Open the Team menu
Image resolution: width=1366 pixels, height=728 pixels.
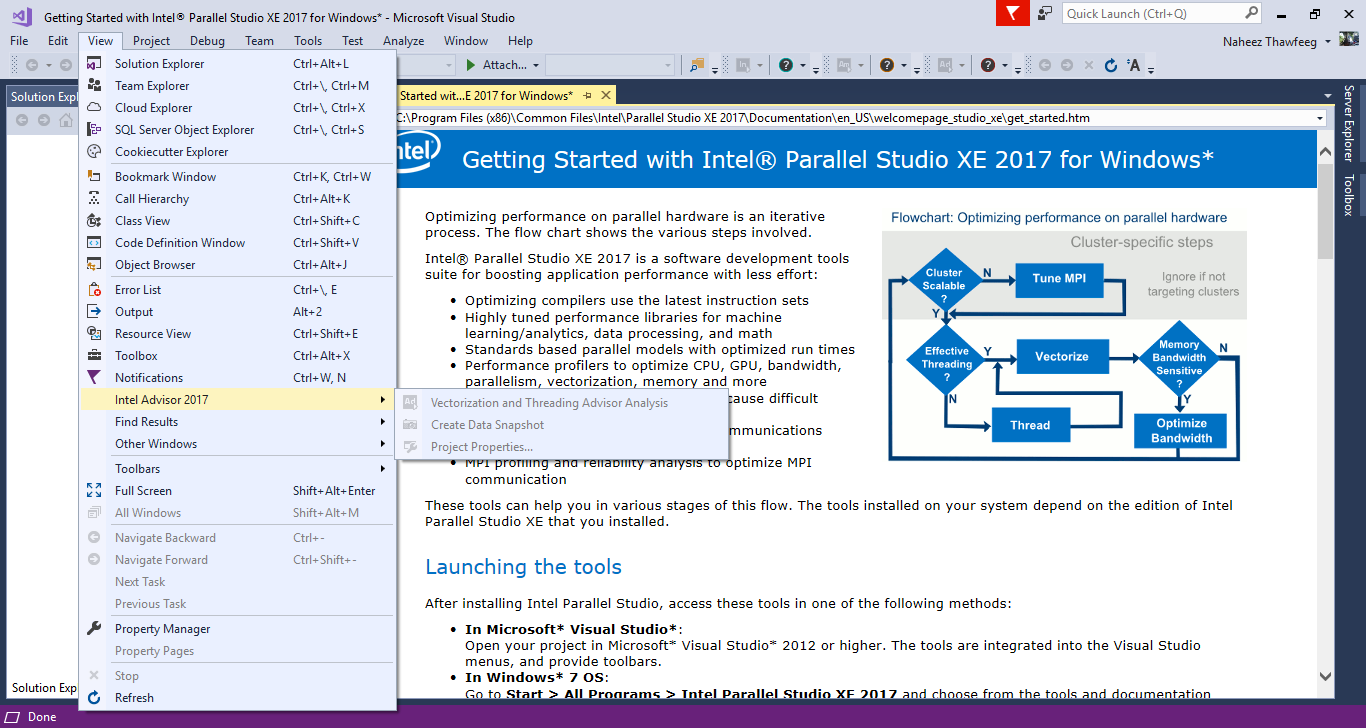[x=259, y=41]
